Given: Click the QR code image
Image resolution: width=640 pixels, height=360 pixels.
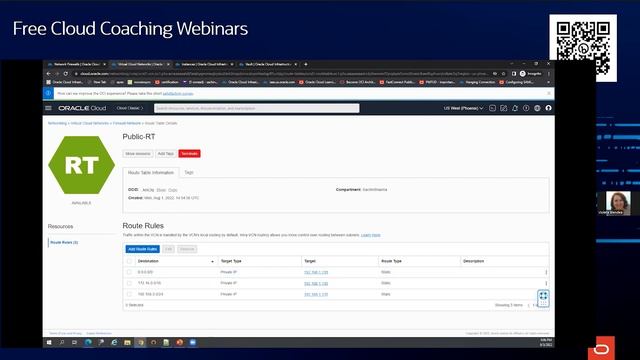Looking at the screenshot, I should tap(583, 48).
